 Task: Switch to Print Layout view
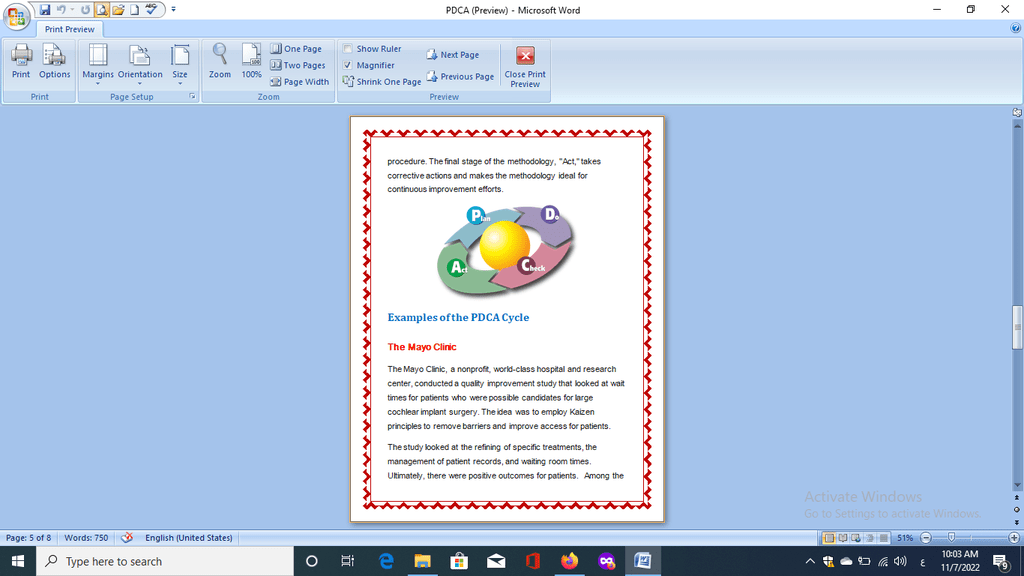point(829,538)
